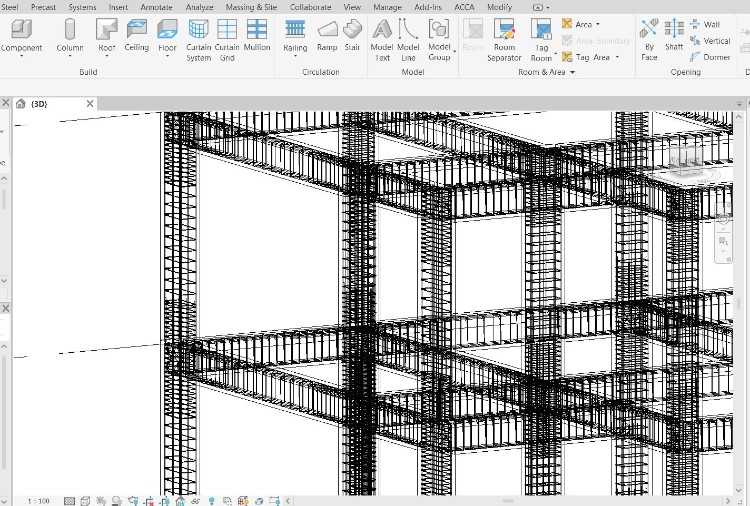Click the 1 : 100 view scale
The image size is (750, 506).
point(39,501)
